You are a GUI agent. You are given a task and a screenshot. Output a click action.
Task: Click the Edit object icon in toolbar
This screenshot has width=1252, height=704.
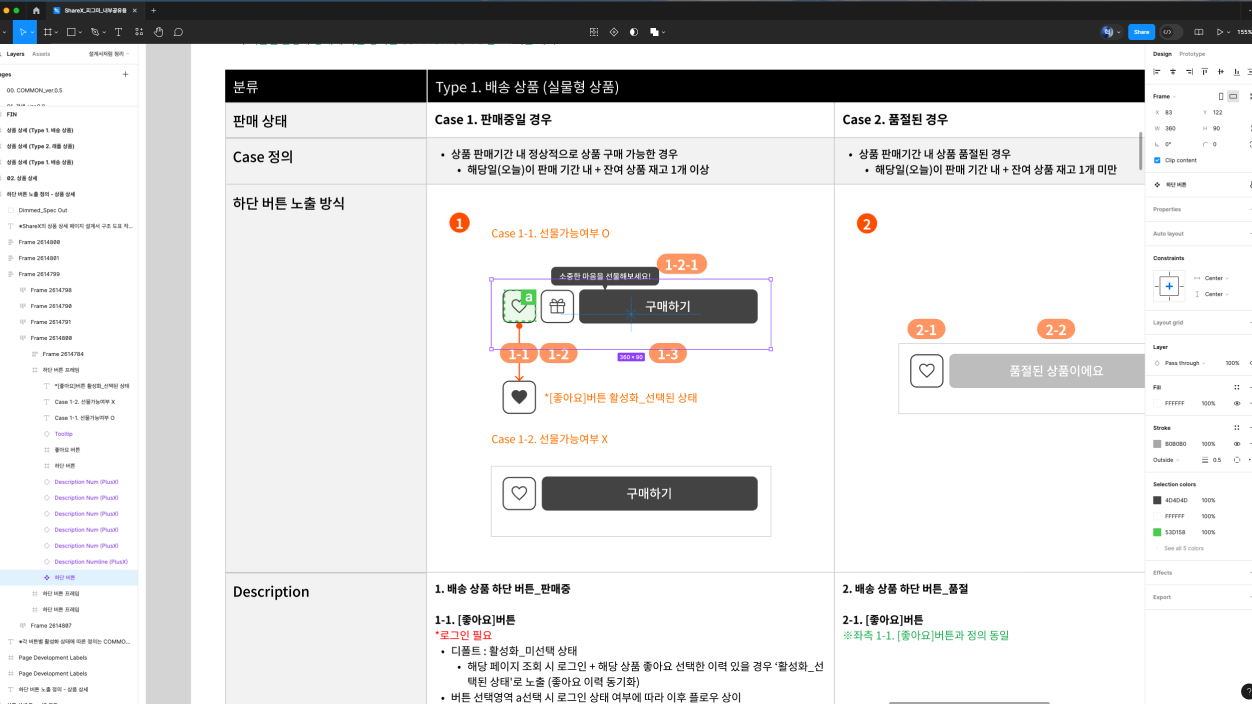594,32
